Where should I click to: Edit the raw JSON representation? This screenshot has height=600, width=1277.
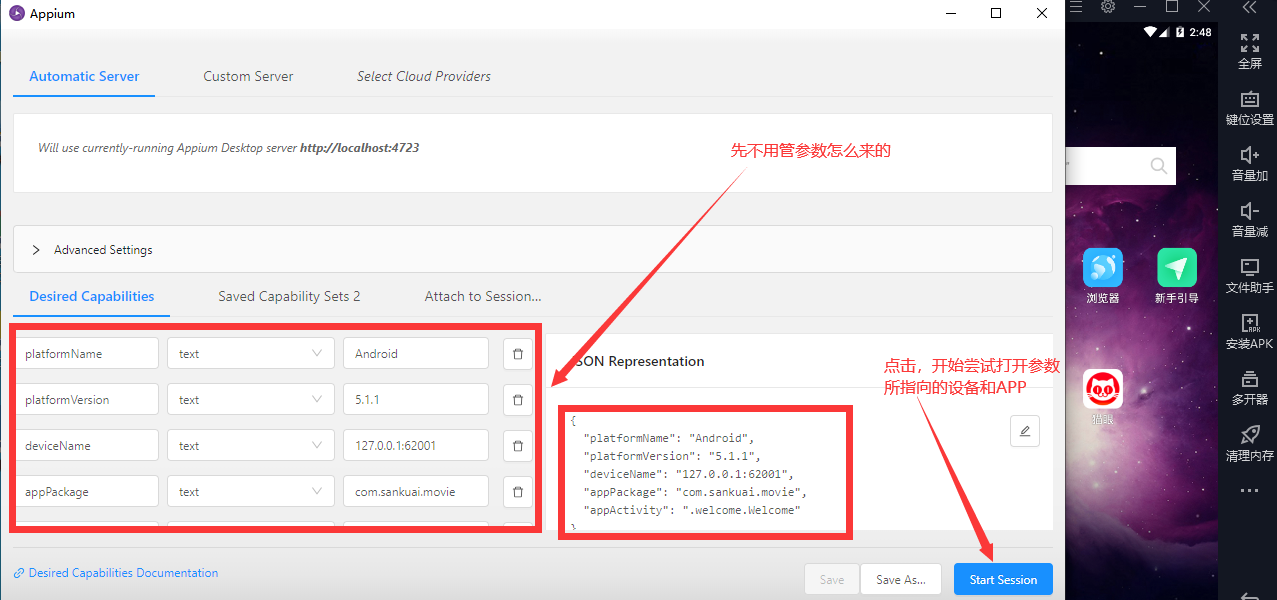(1025, 432)
